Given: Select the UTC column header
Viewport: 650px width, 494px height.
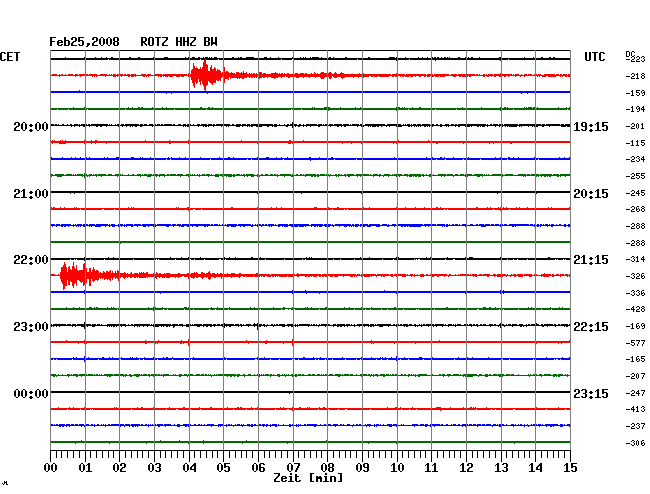Looking at the screenshot, I should tap(594, 57).
